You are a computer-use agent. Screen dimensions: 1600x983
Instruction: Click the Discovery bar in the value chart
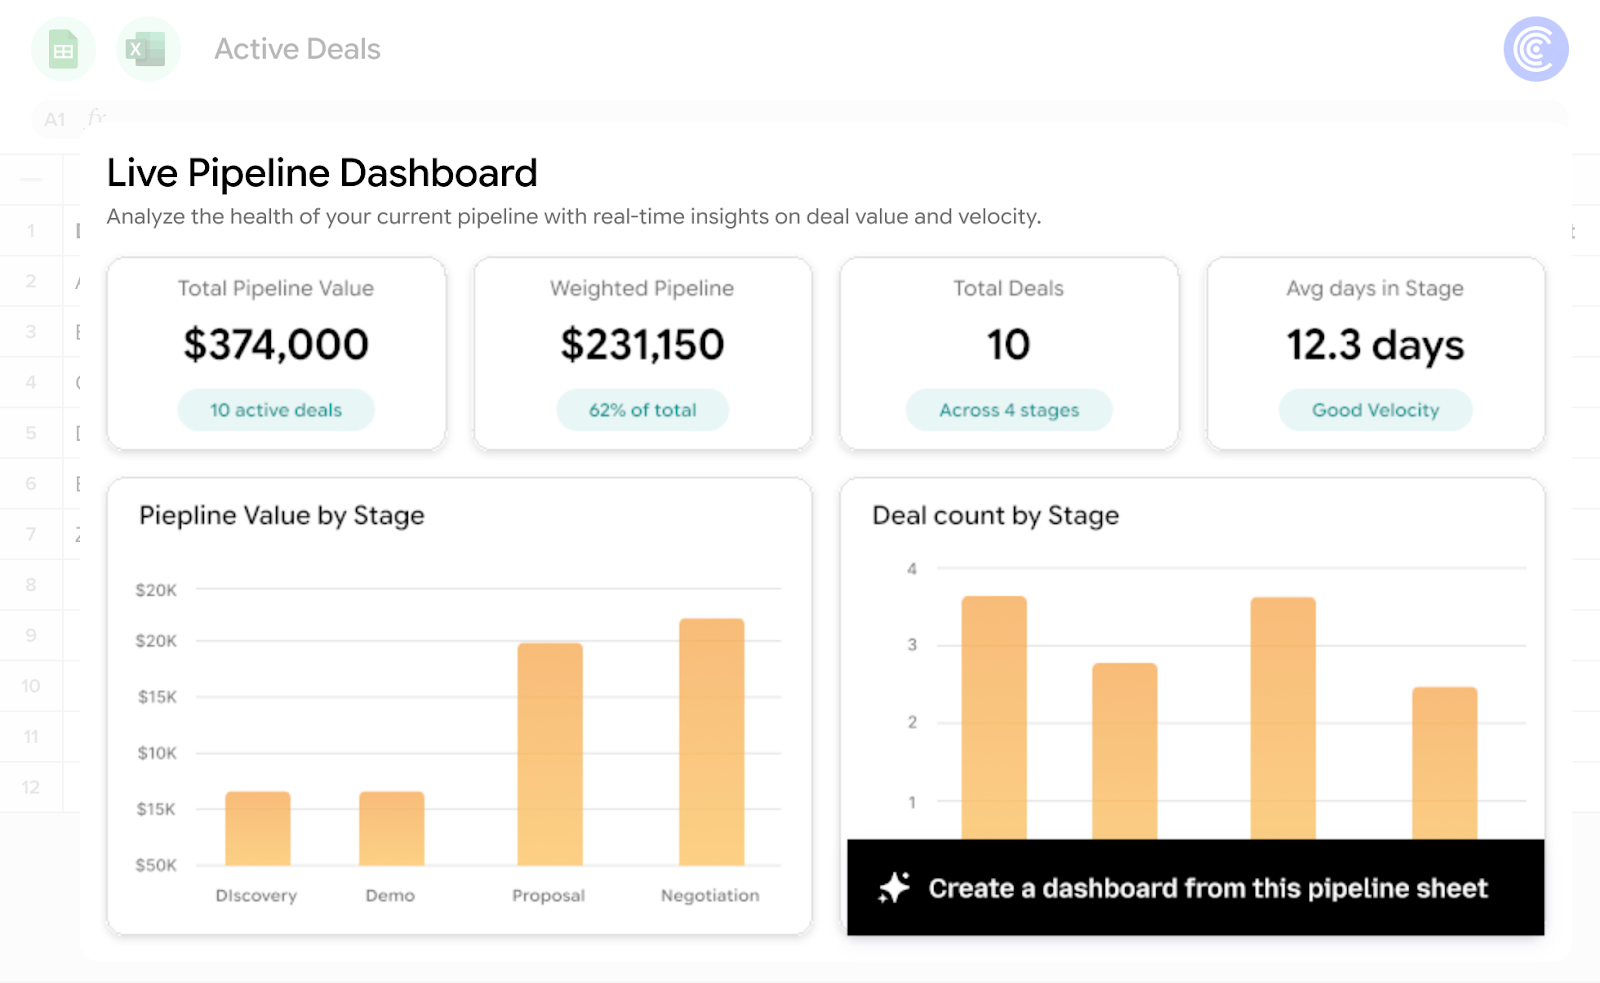(258, 828)
